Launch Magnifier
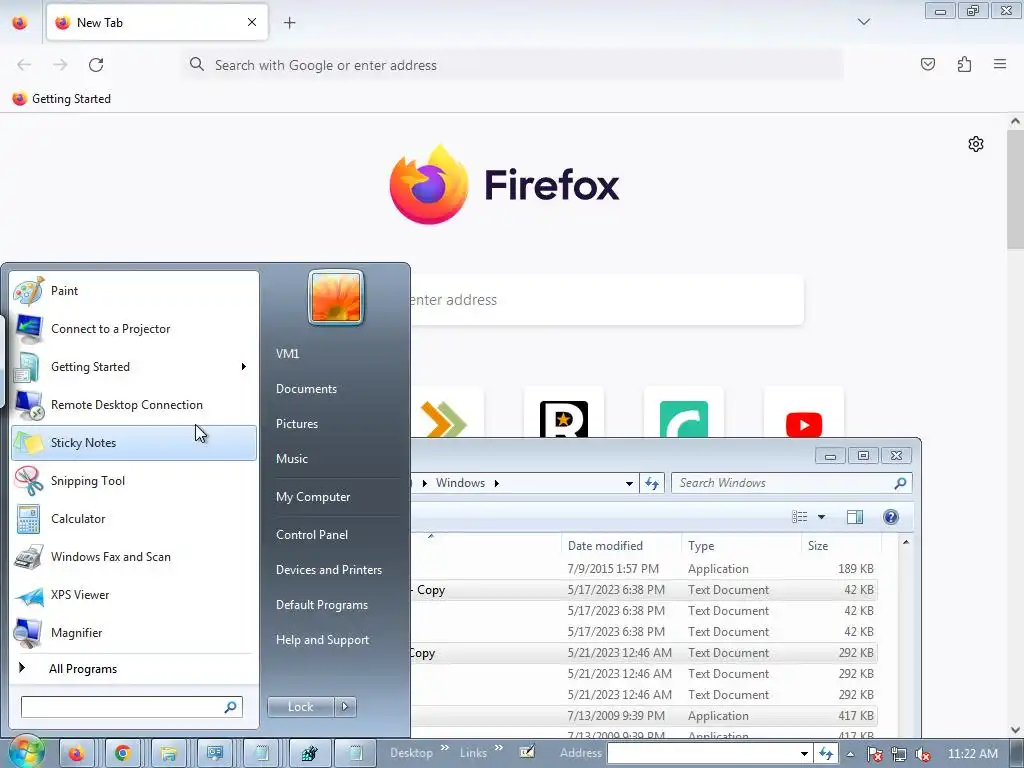The height and width of the screenshot is (768, 1024). point(134,632)
